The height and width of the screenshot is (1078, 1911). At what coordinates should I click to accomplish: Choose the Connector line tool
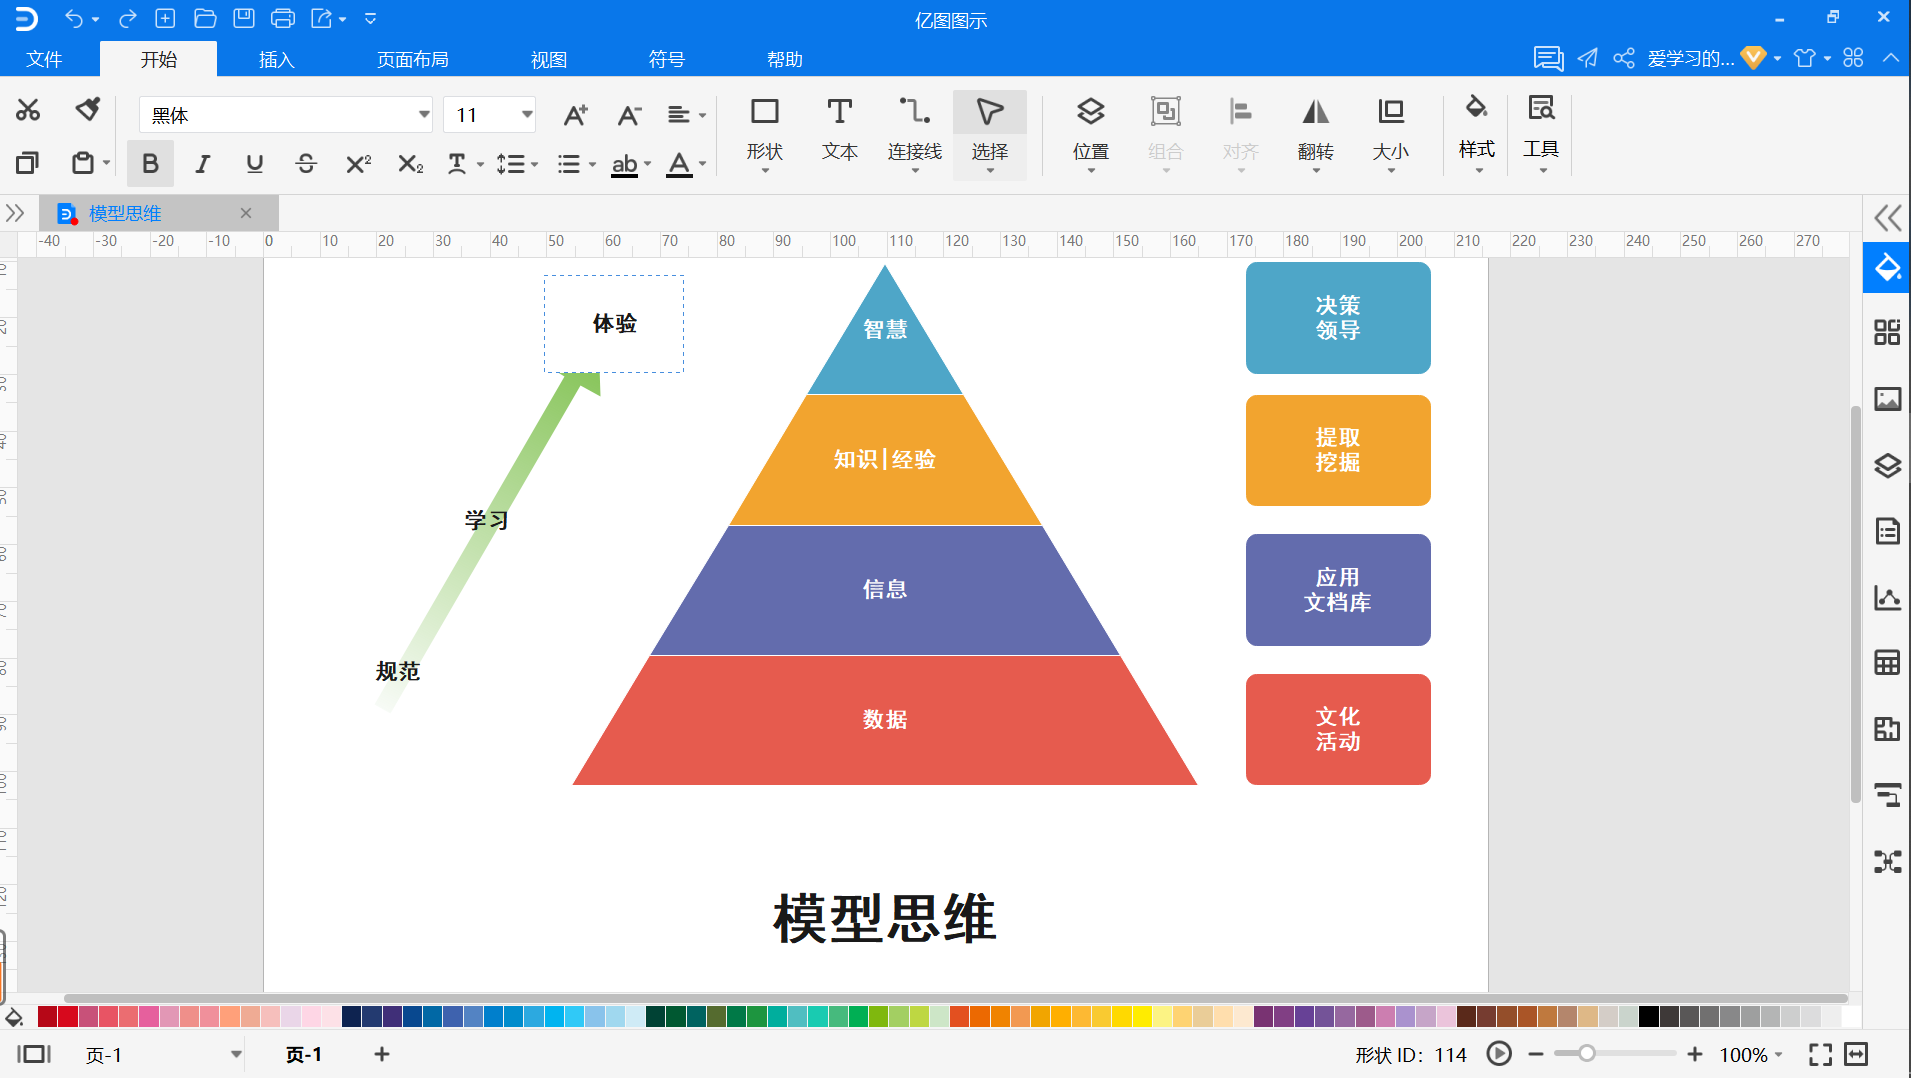point(914,133)
